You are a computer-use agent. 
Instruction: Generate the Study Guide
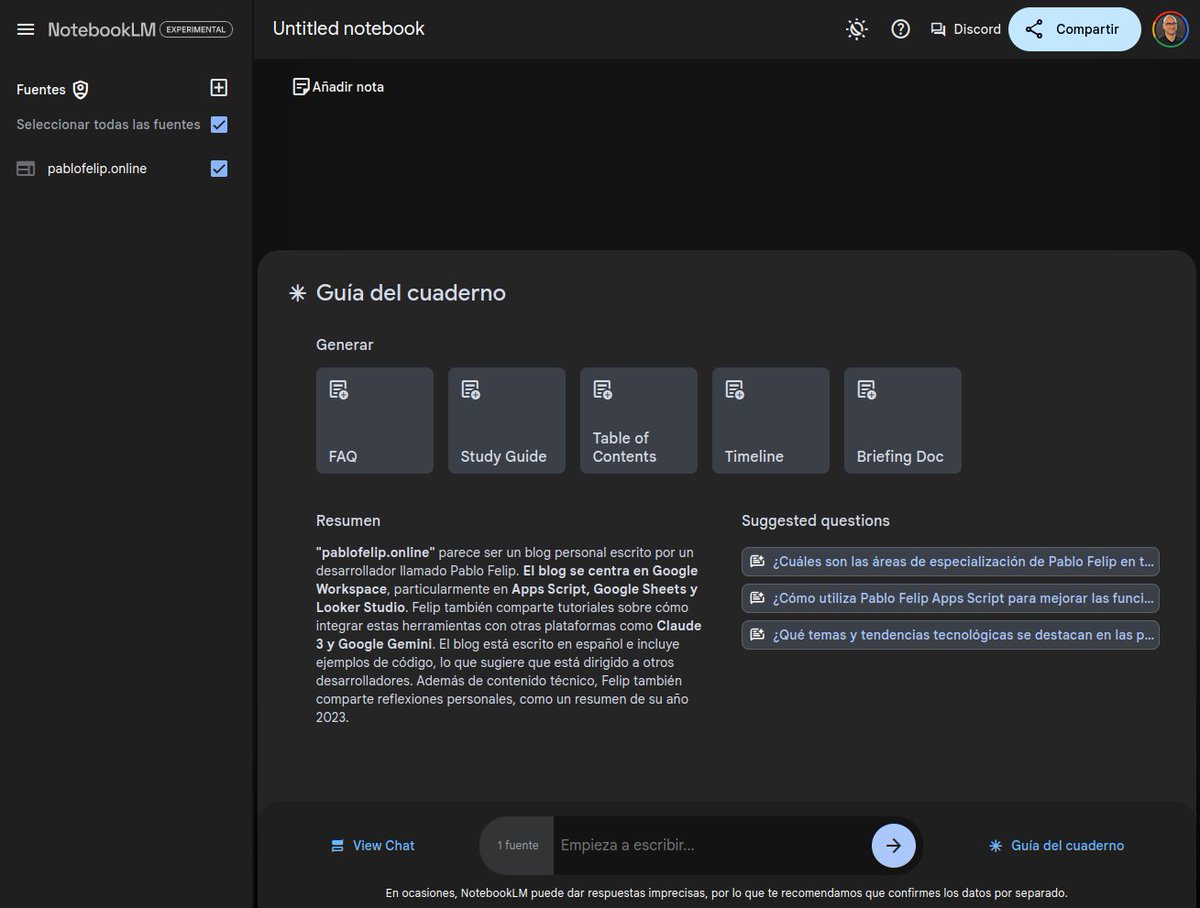tap(507, 420)
